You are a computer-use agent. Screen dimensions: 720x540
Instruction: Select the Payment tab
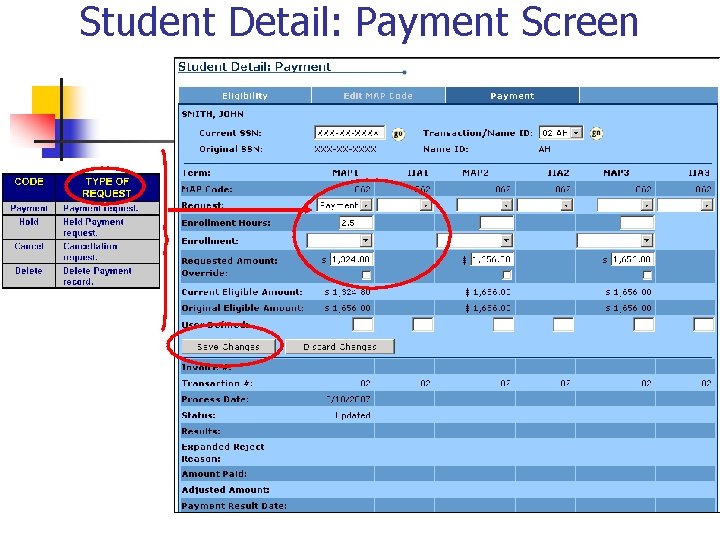point(512,96)
